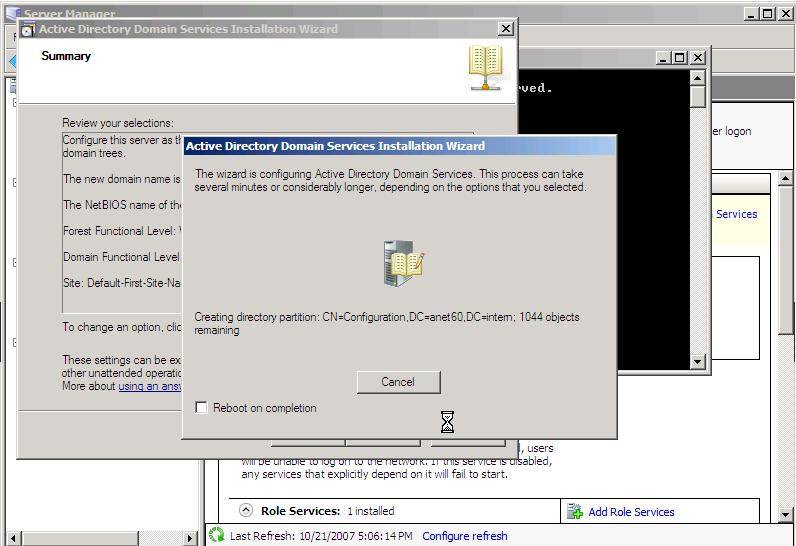Click the Summary wizard title bar icon
Image resolution: width=796 pixels, height=546 pixels.
point(28,29)
